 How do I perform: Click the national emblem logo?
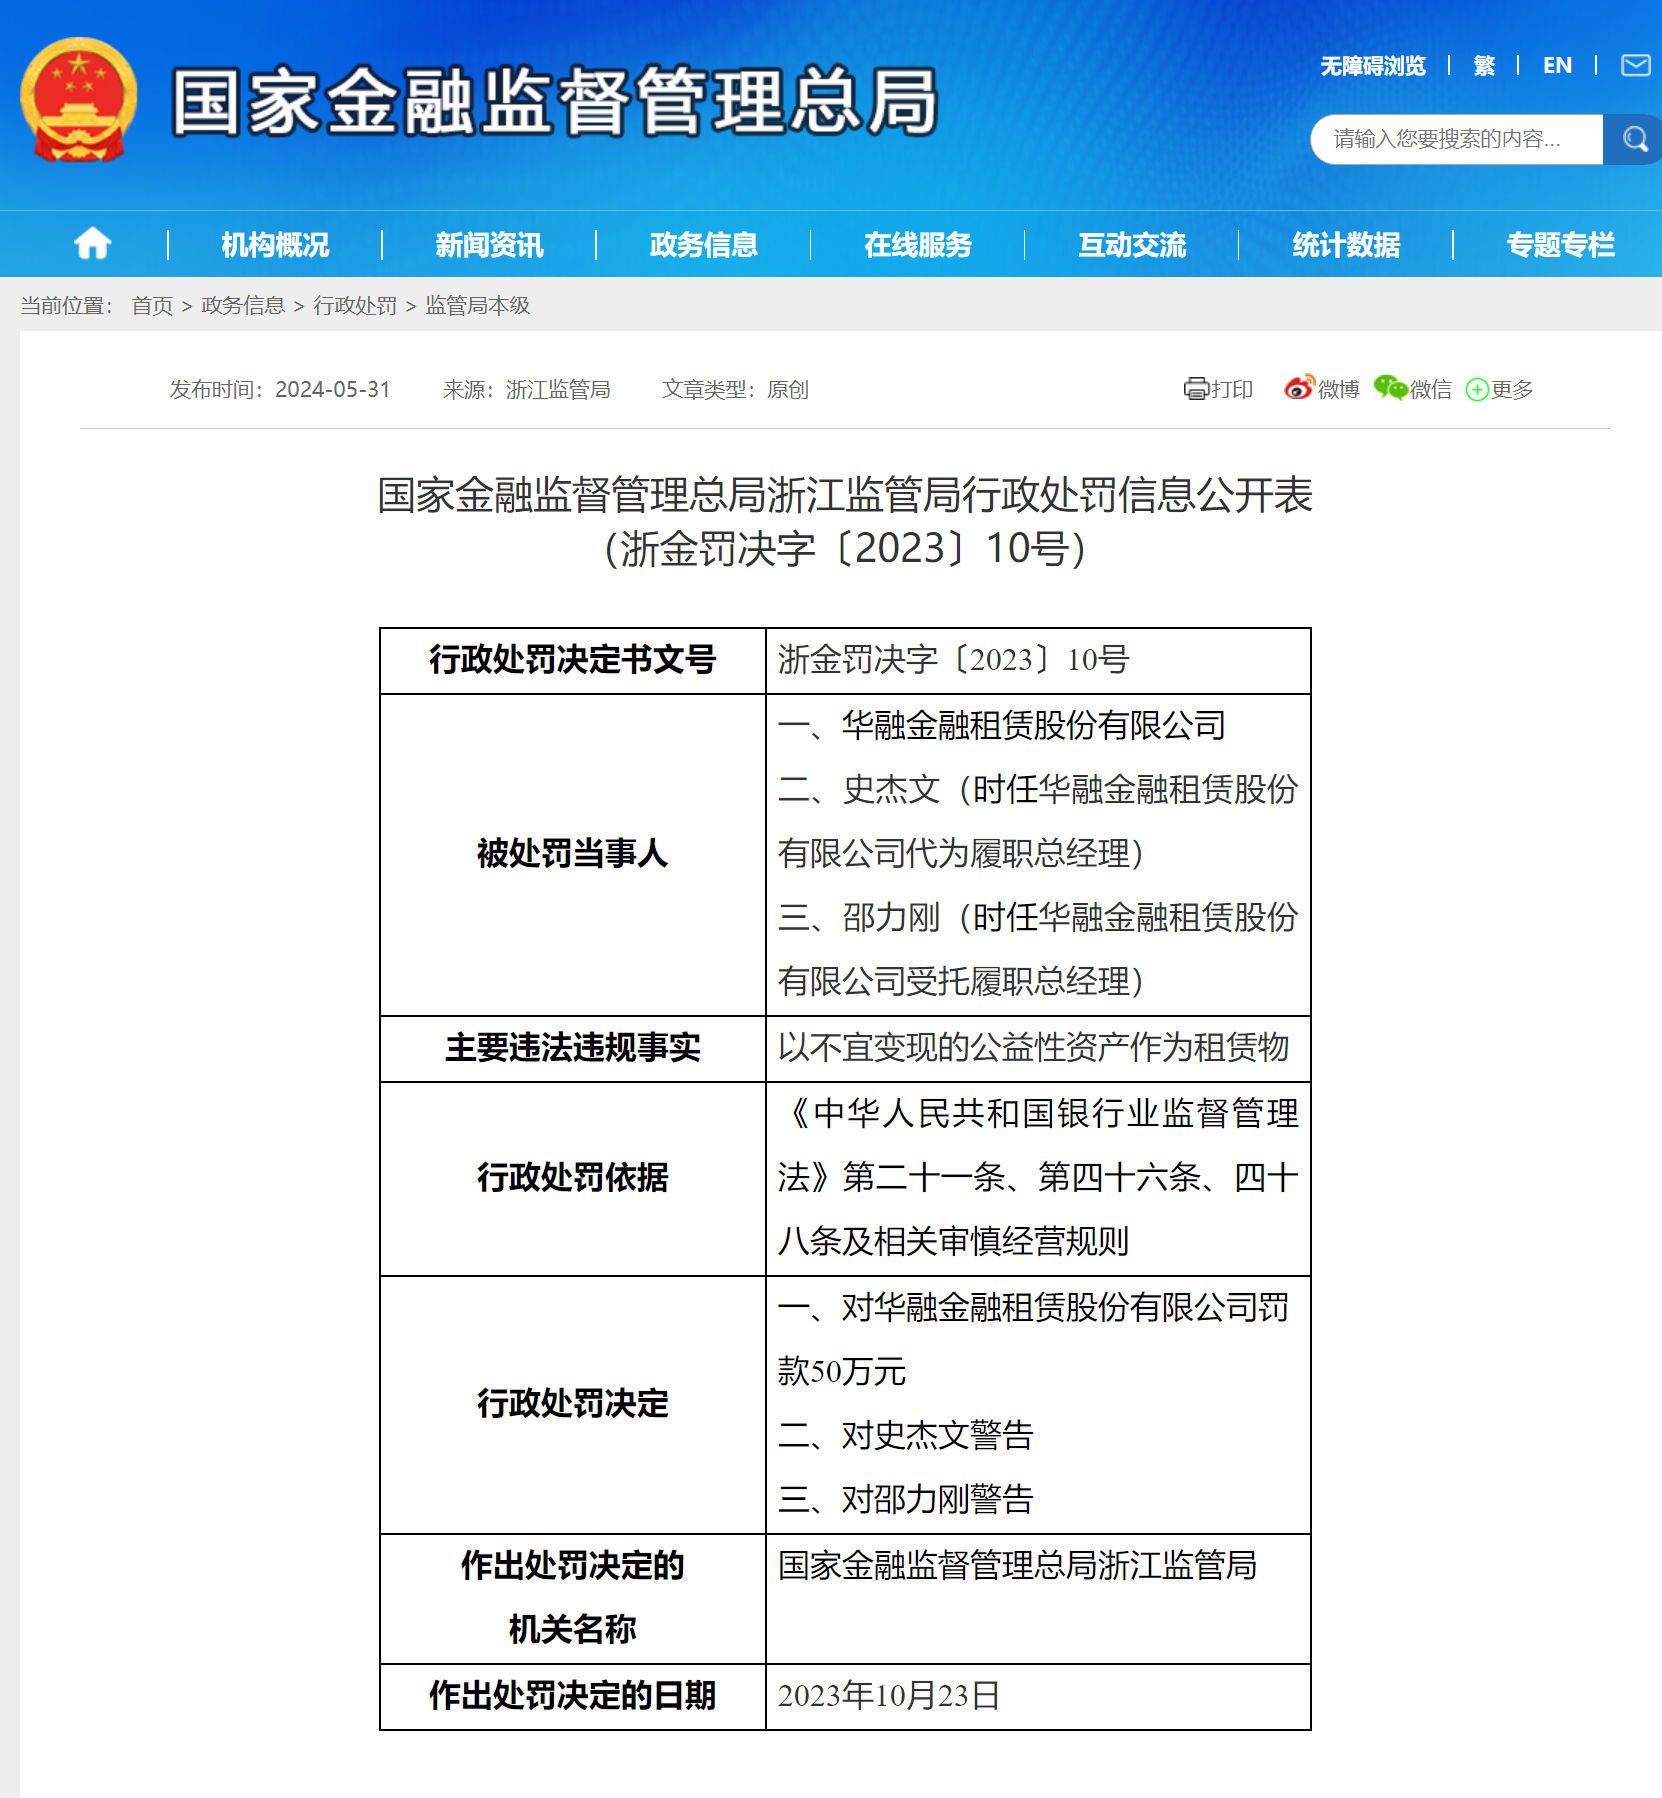pyautogui.click(x=79, y=100)
